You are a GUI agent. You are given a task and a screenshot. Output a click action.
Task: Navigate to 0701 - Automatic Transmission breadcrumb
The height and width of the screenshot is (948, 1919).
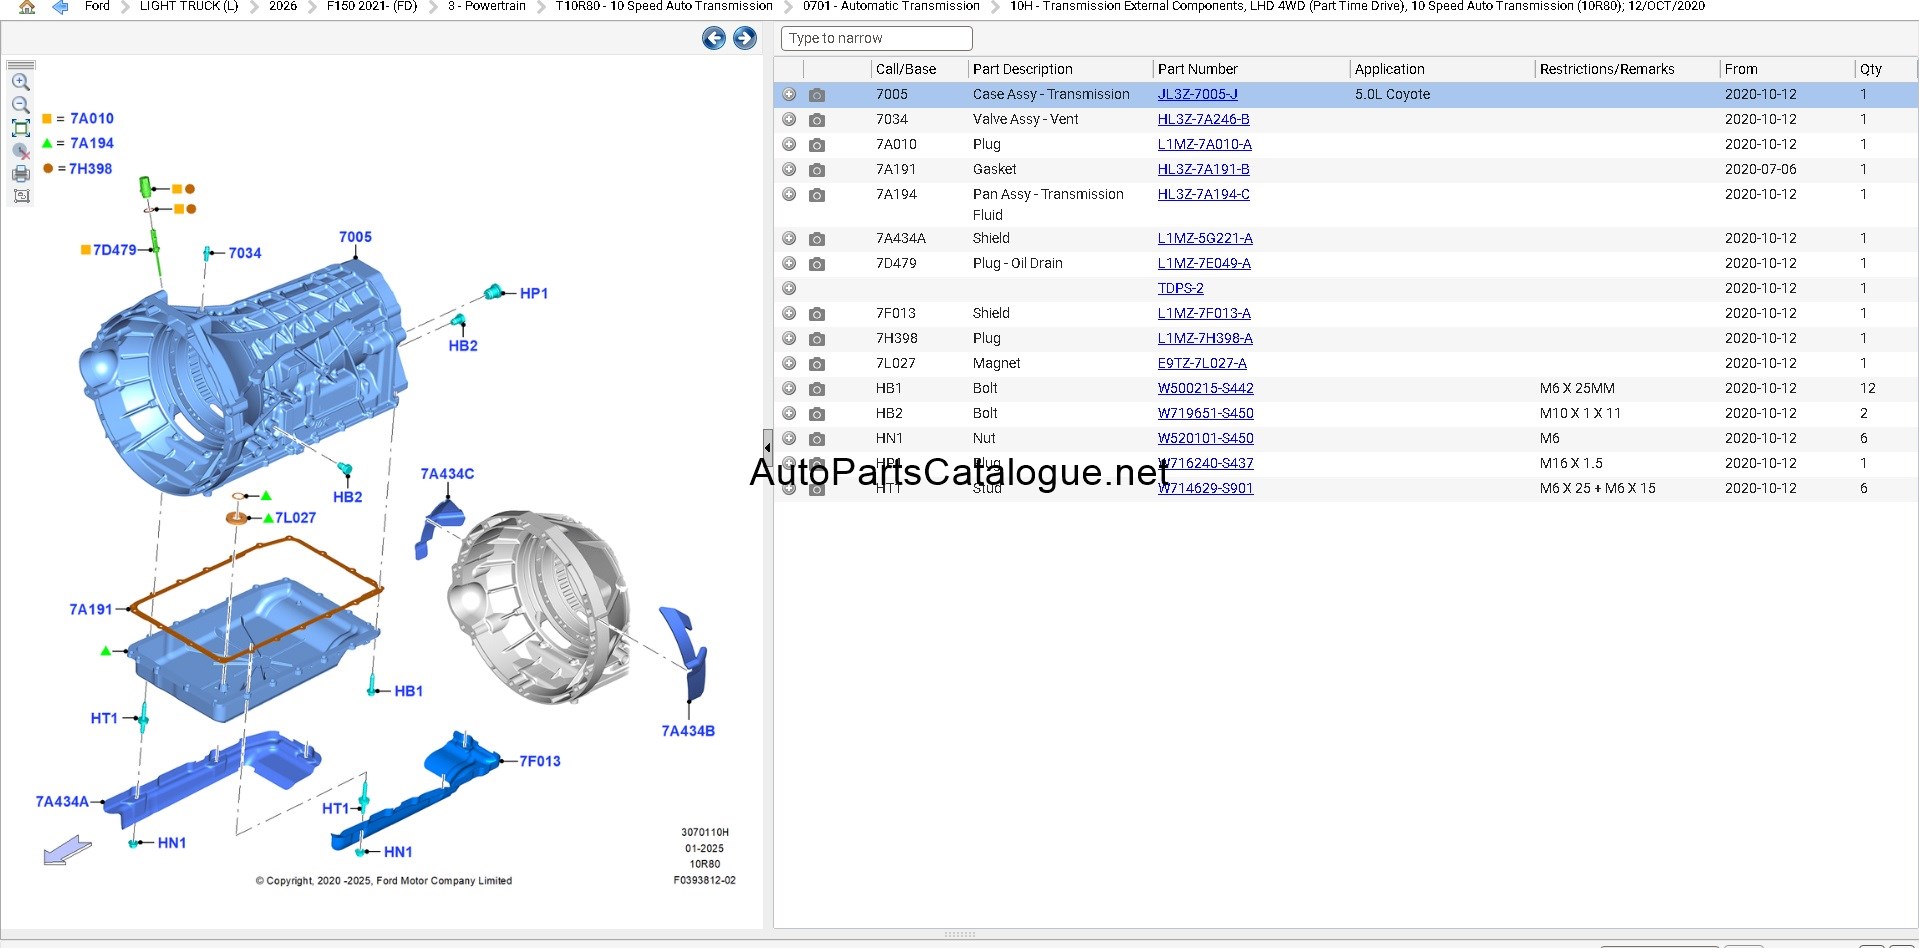891,6
